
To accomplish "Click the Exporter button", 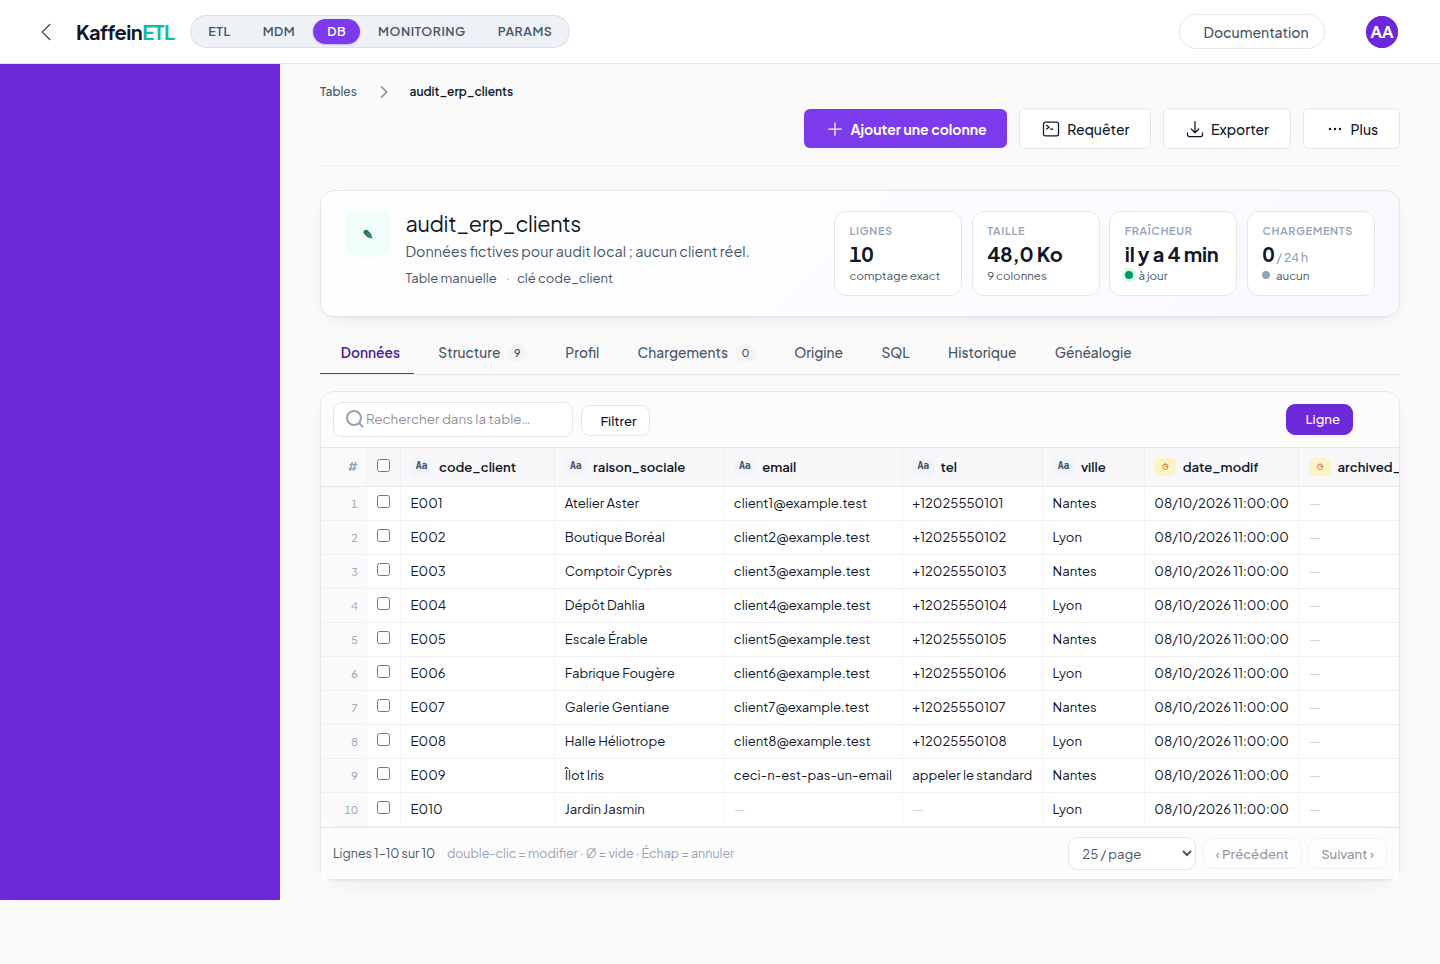I will pos(1227,129).
